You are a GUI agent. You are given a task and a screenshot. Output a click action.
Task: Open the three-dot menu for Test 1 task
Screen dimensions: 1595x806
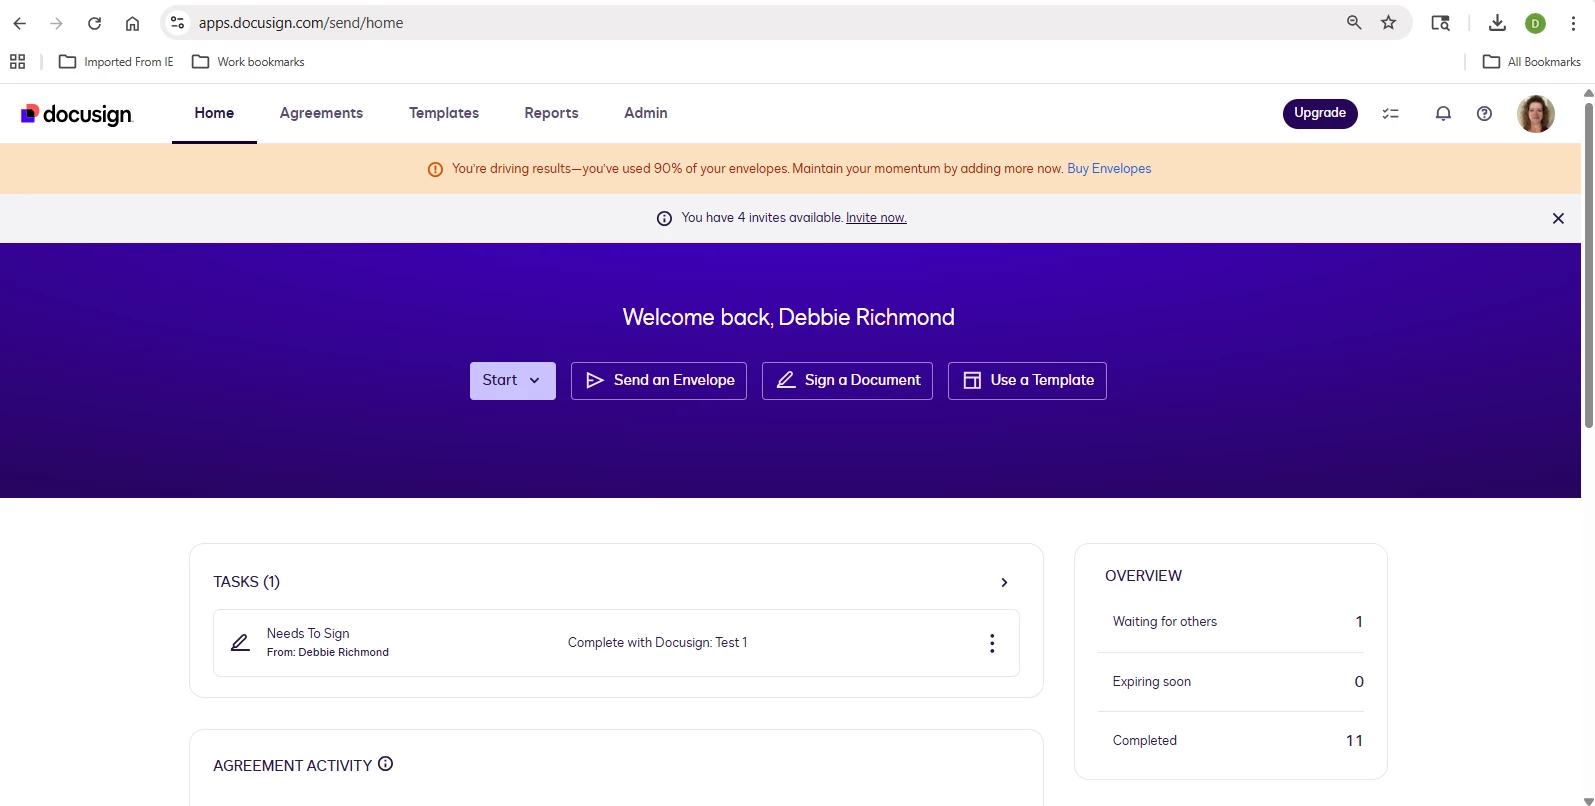[992, 643]
